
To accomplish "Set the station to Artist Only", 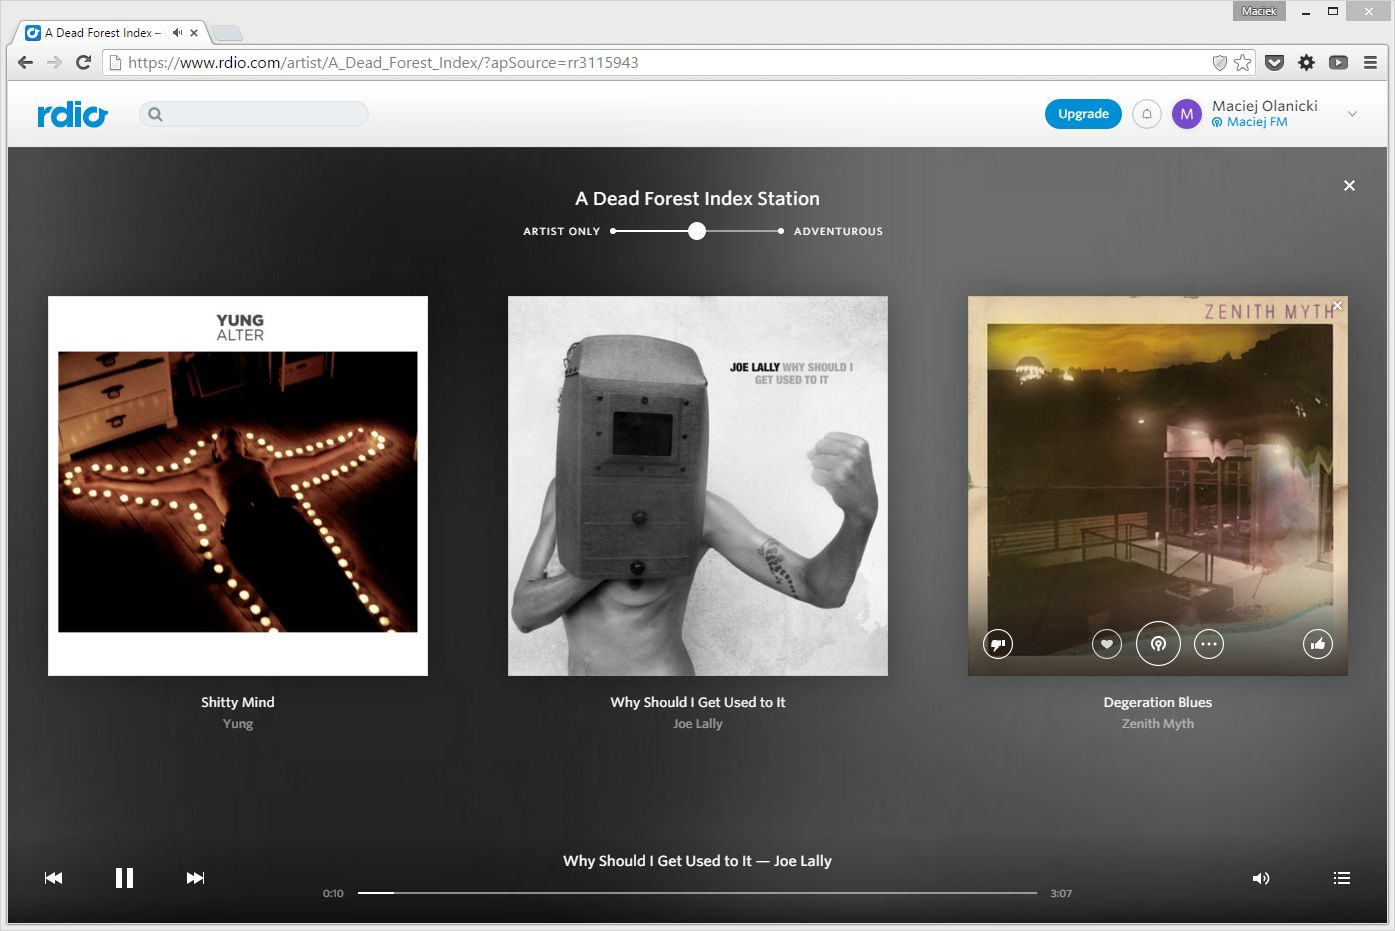I will pos(561,231).
